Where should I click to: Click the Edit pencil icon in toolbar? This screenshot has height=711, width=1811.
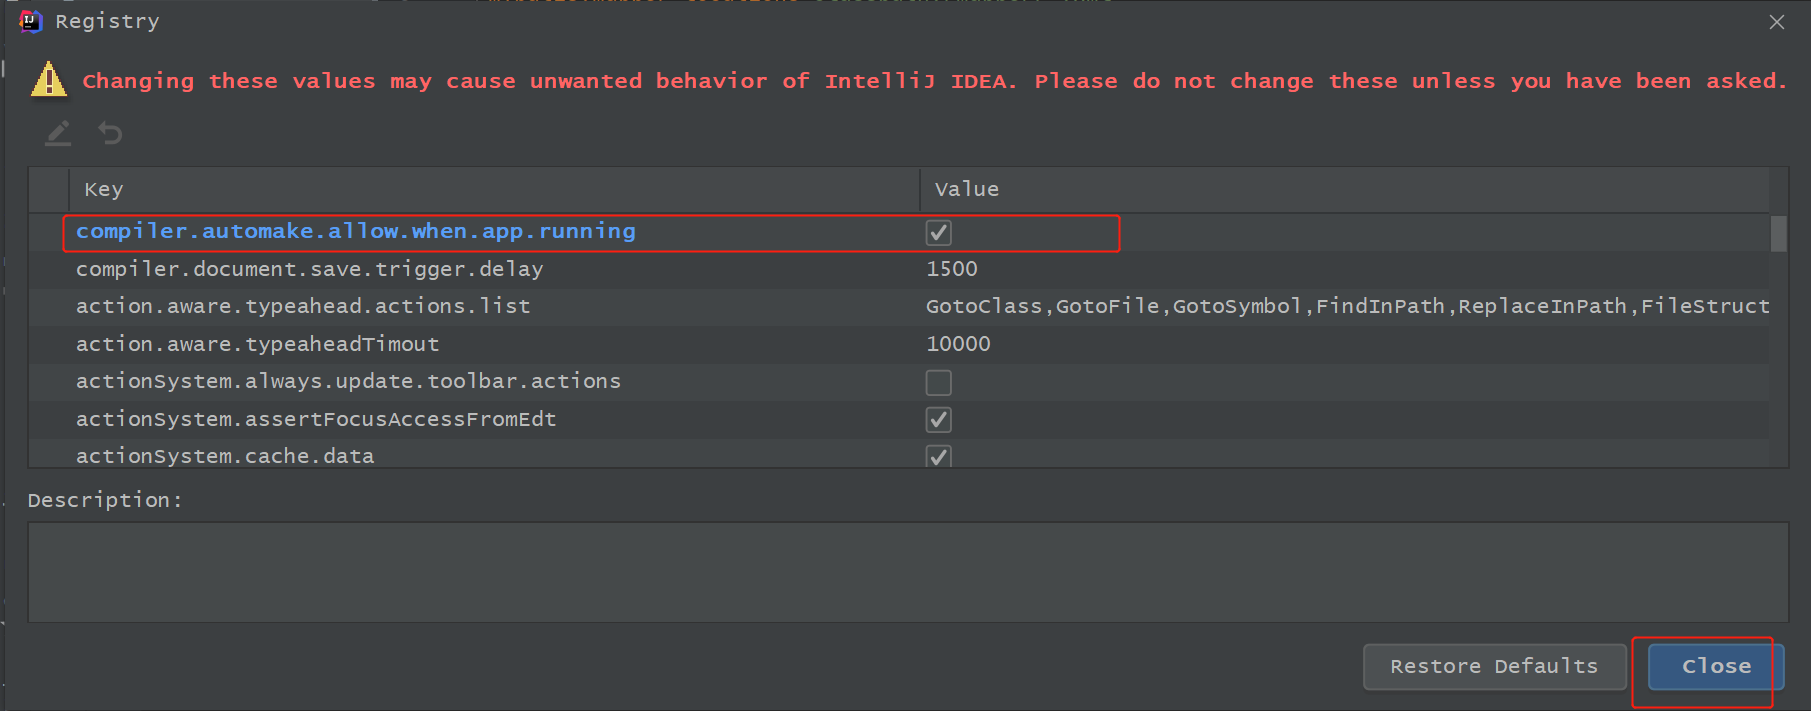(58, 133)
